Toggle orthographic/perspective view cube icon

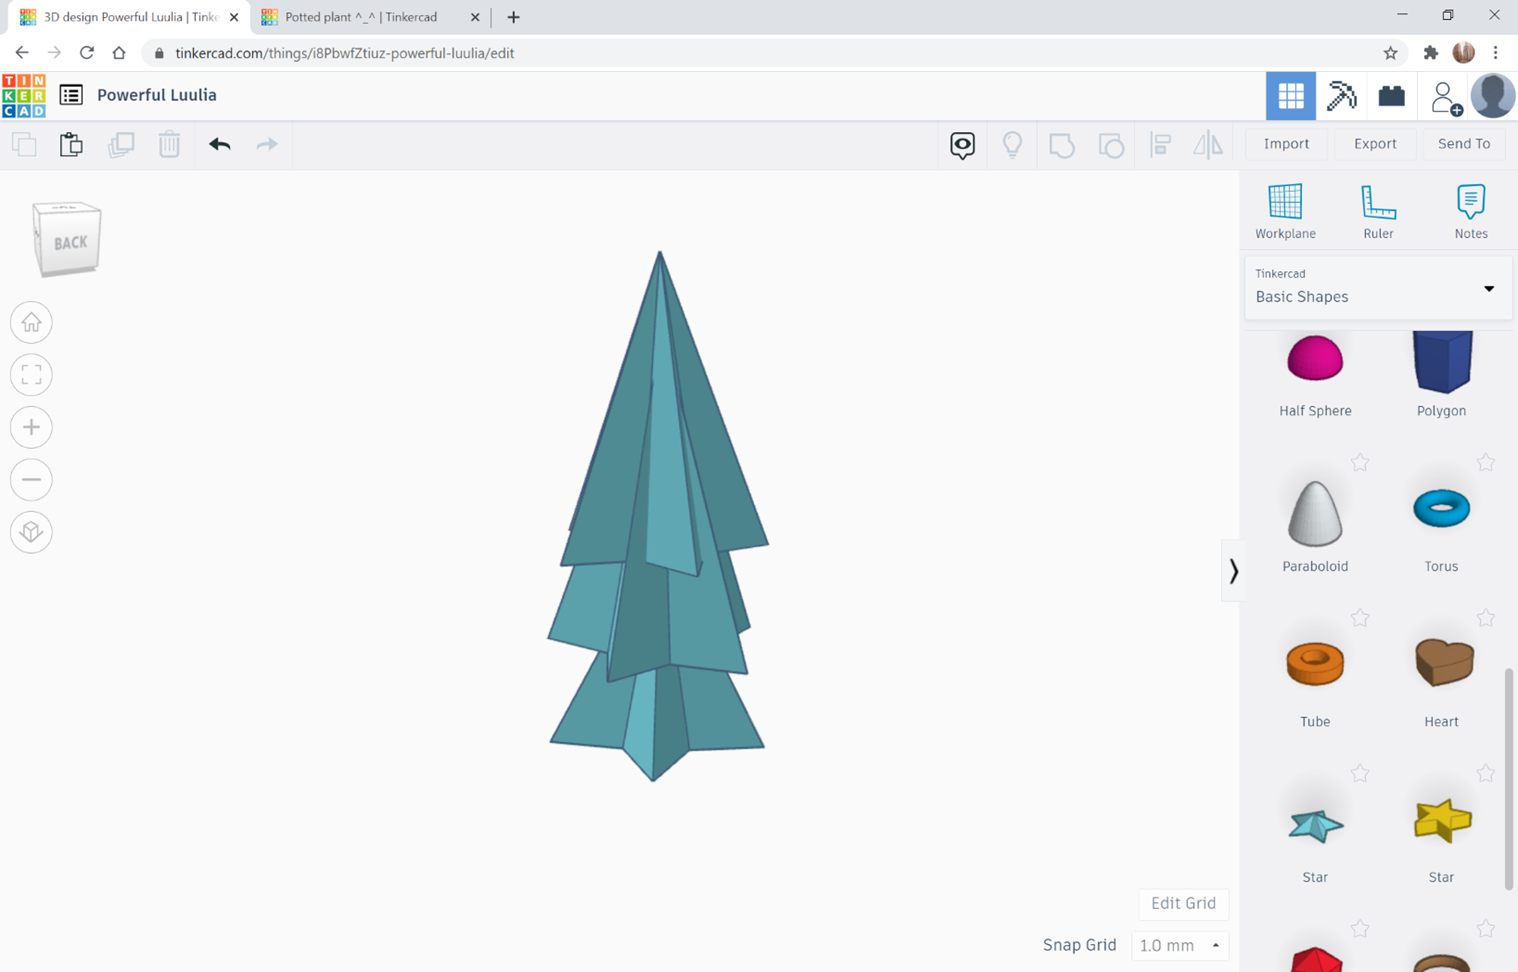point(31,532)
